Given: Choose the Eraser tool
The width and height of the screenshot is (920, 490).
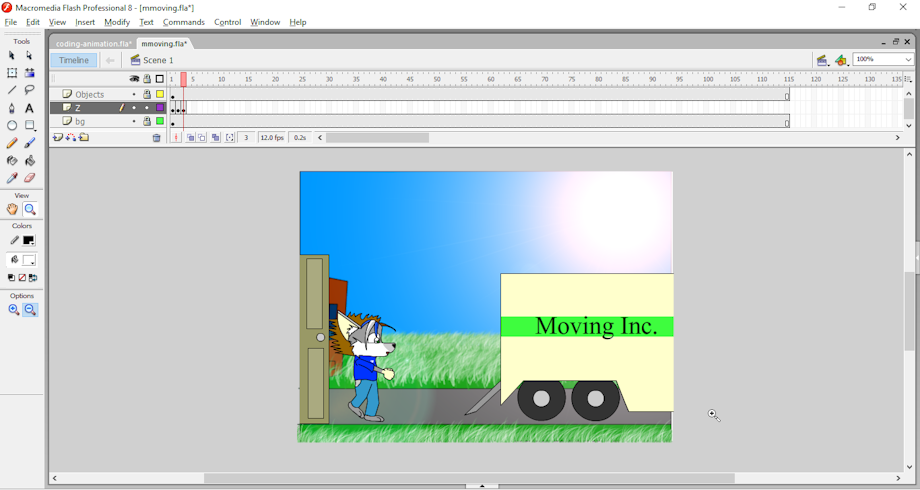Looking at the screenshot, I should (x=30, y=178).
